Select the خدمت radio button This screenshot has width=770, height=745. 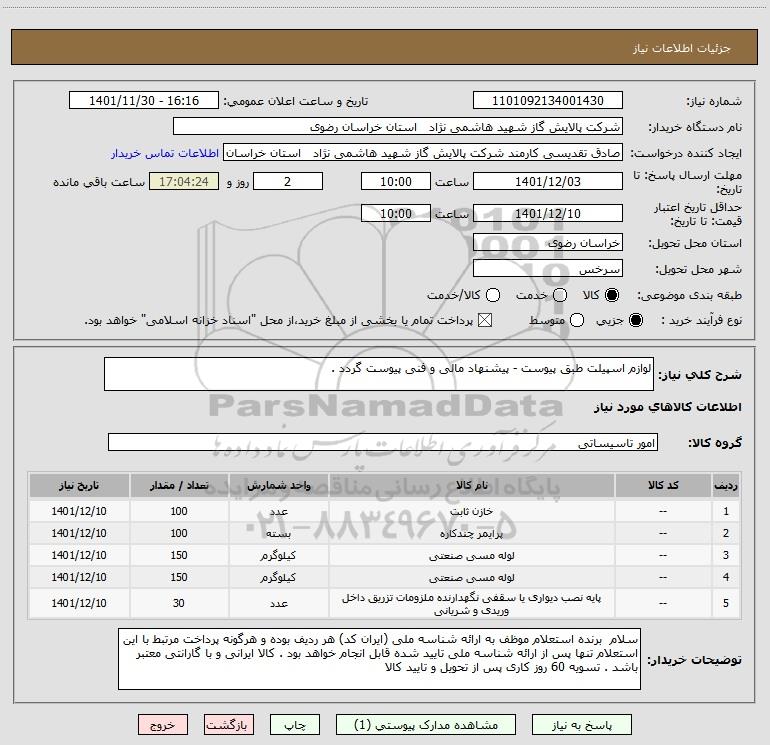tap(560, 295)
